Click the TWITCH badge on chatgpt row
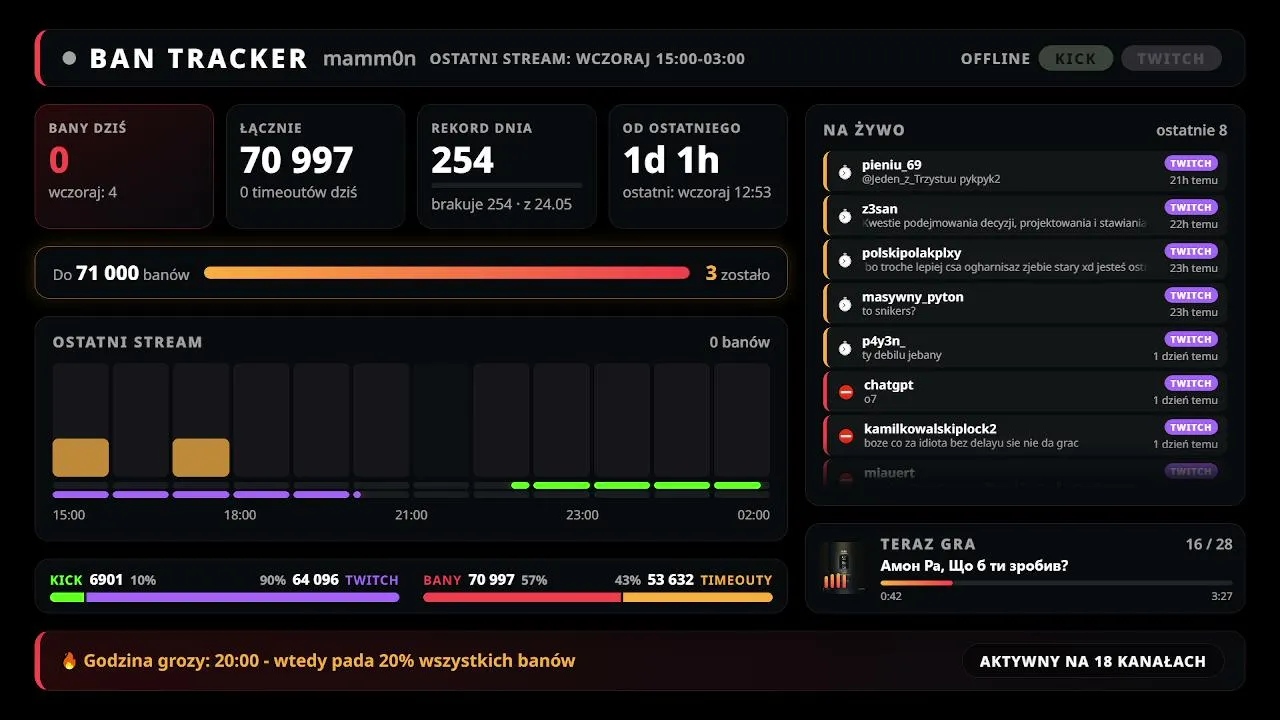 pos(1191,383)
